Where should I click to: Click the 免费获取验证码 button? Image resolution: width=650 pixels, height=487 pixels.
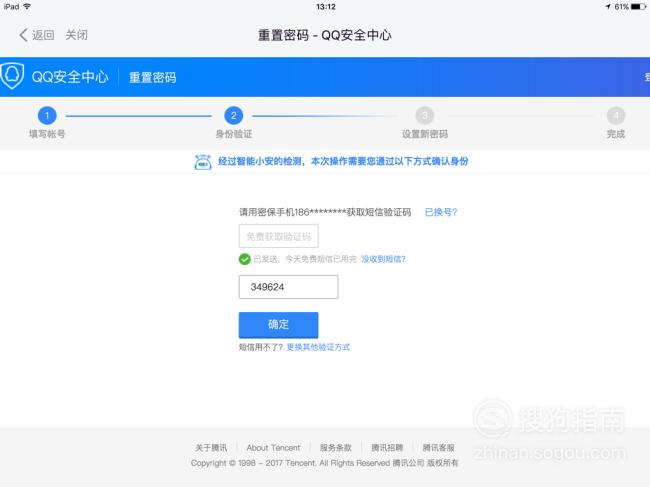point(279,236)
